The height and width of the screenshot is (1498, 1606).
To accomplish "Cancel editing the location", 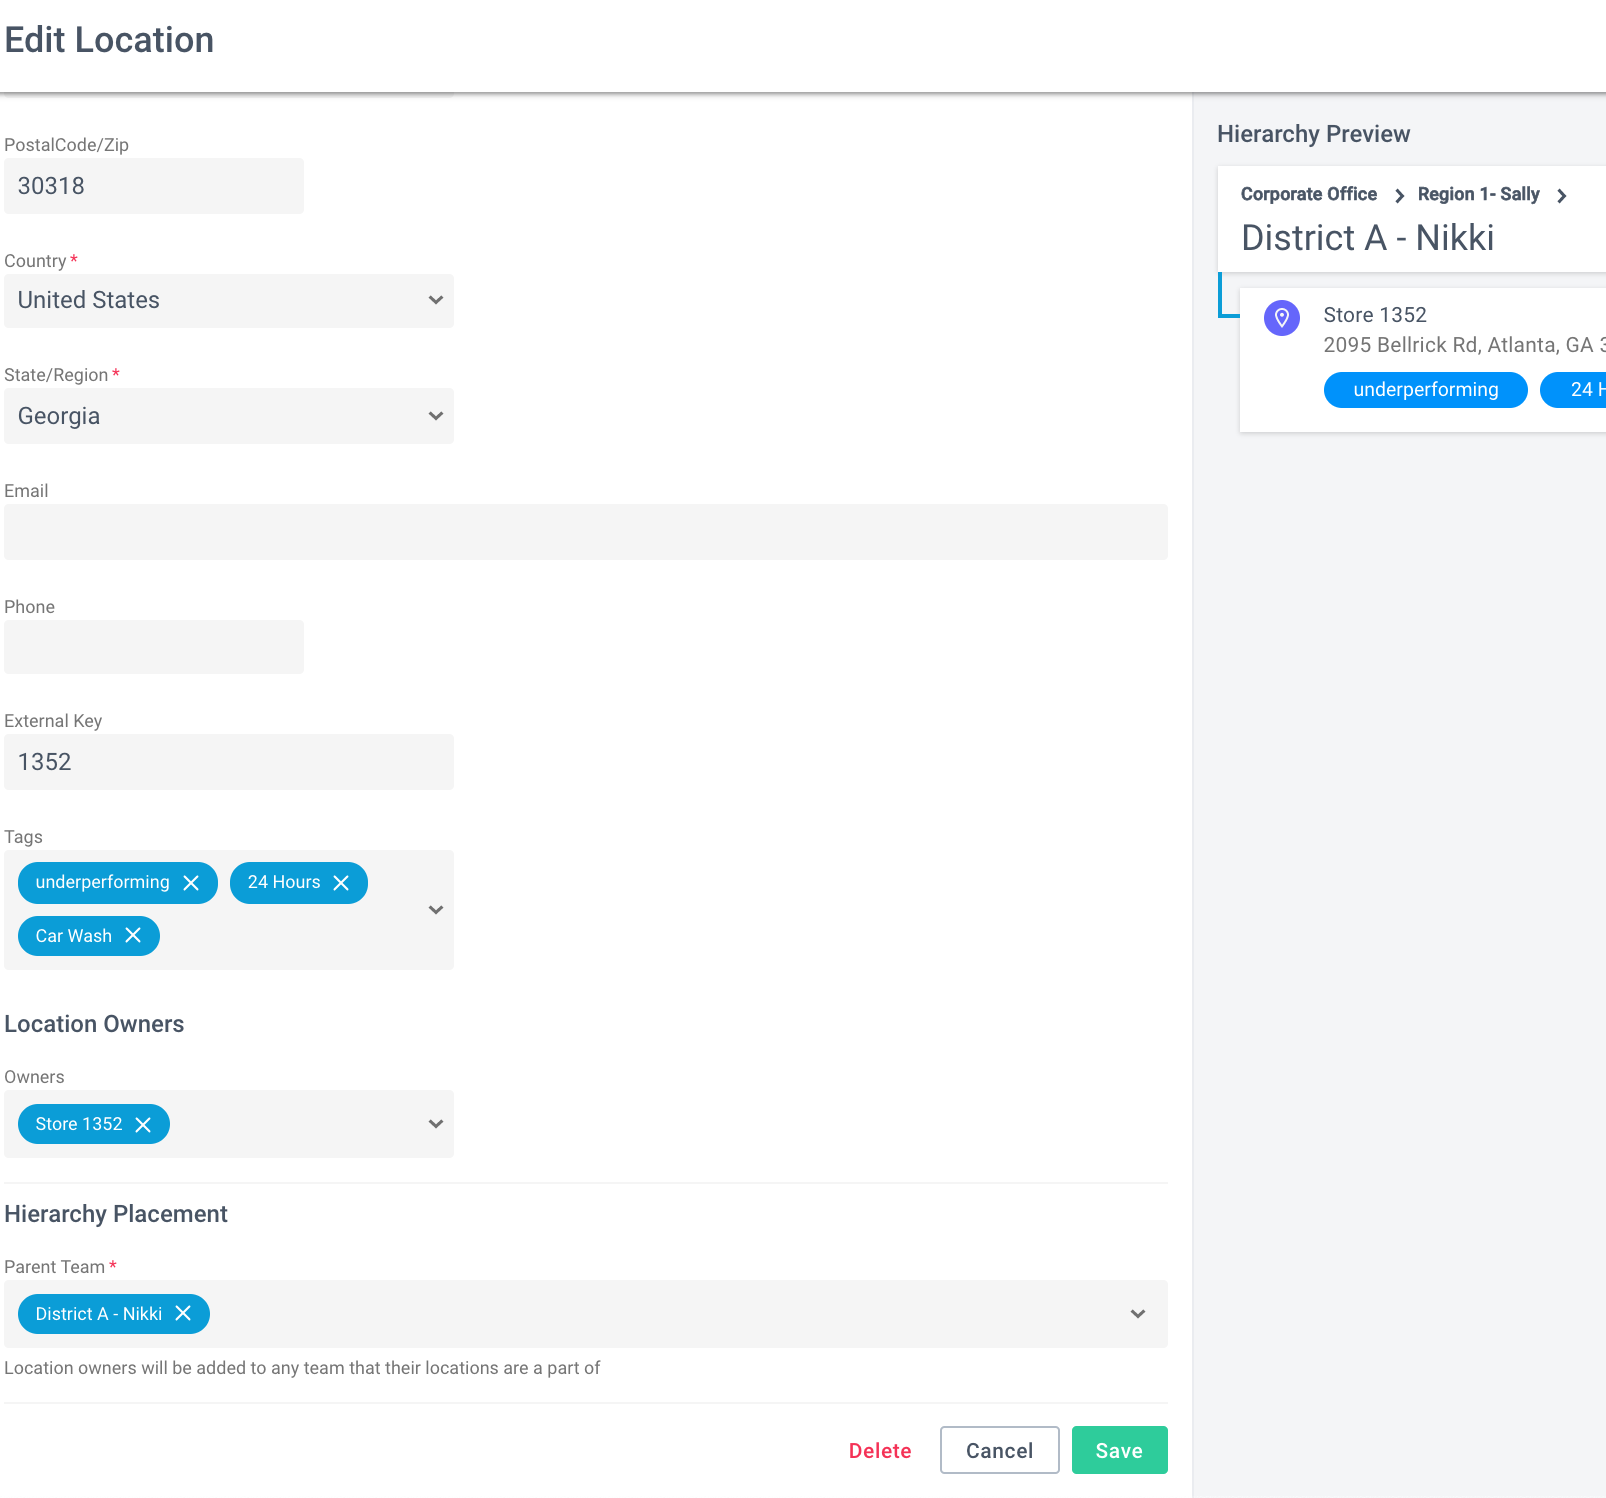I will [x=999, y=1450].
